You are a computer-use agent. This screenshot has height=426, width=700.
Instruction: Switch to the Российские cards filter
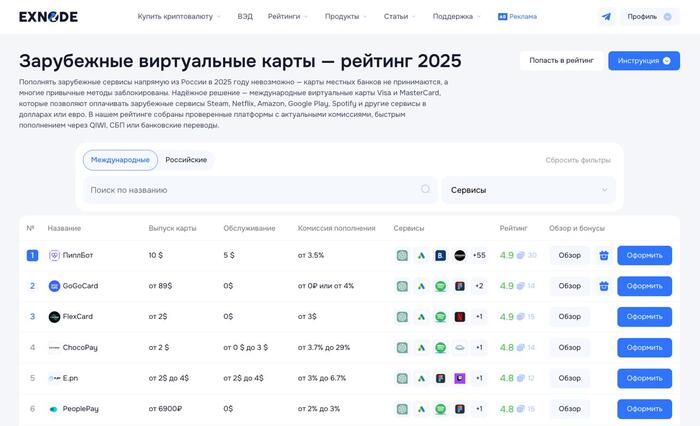pyautogui.click(x=186, y=160)
